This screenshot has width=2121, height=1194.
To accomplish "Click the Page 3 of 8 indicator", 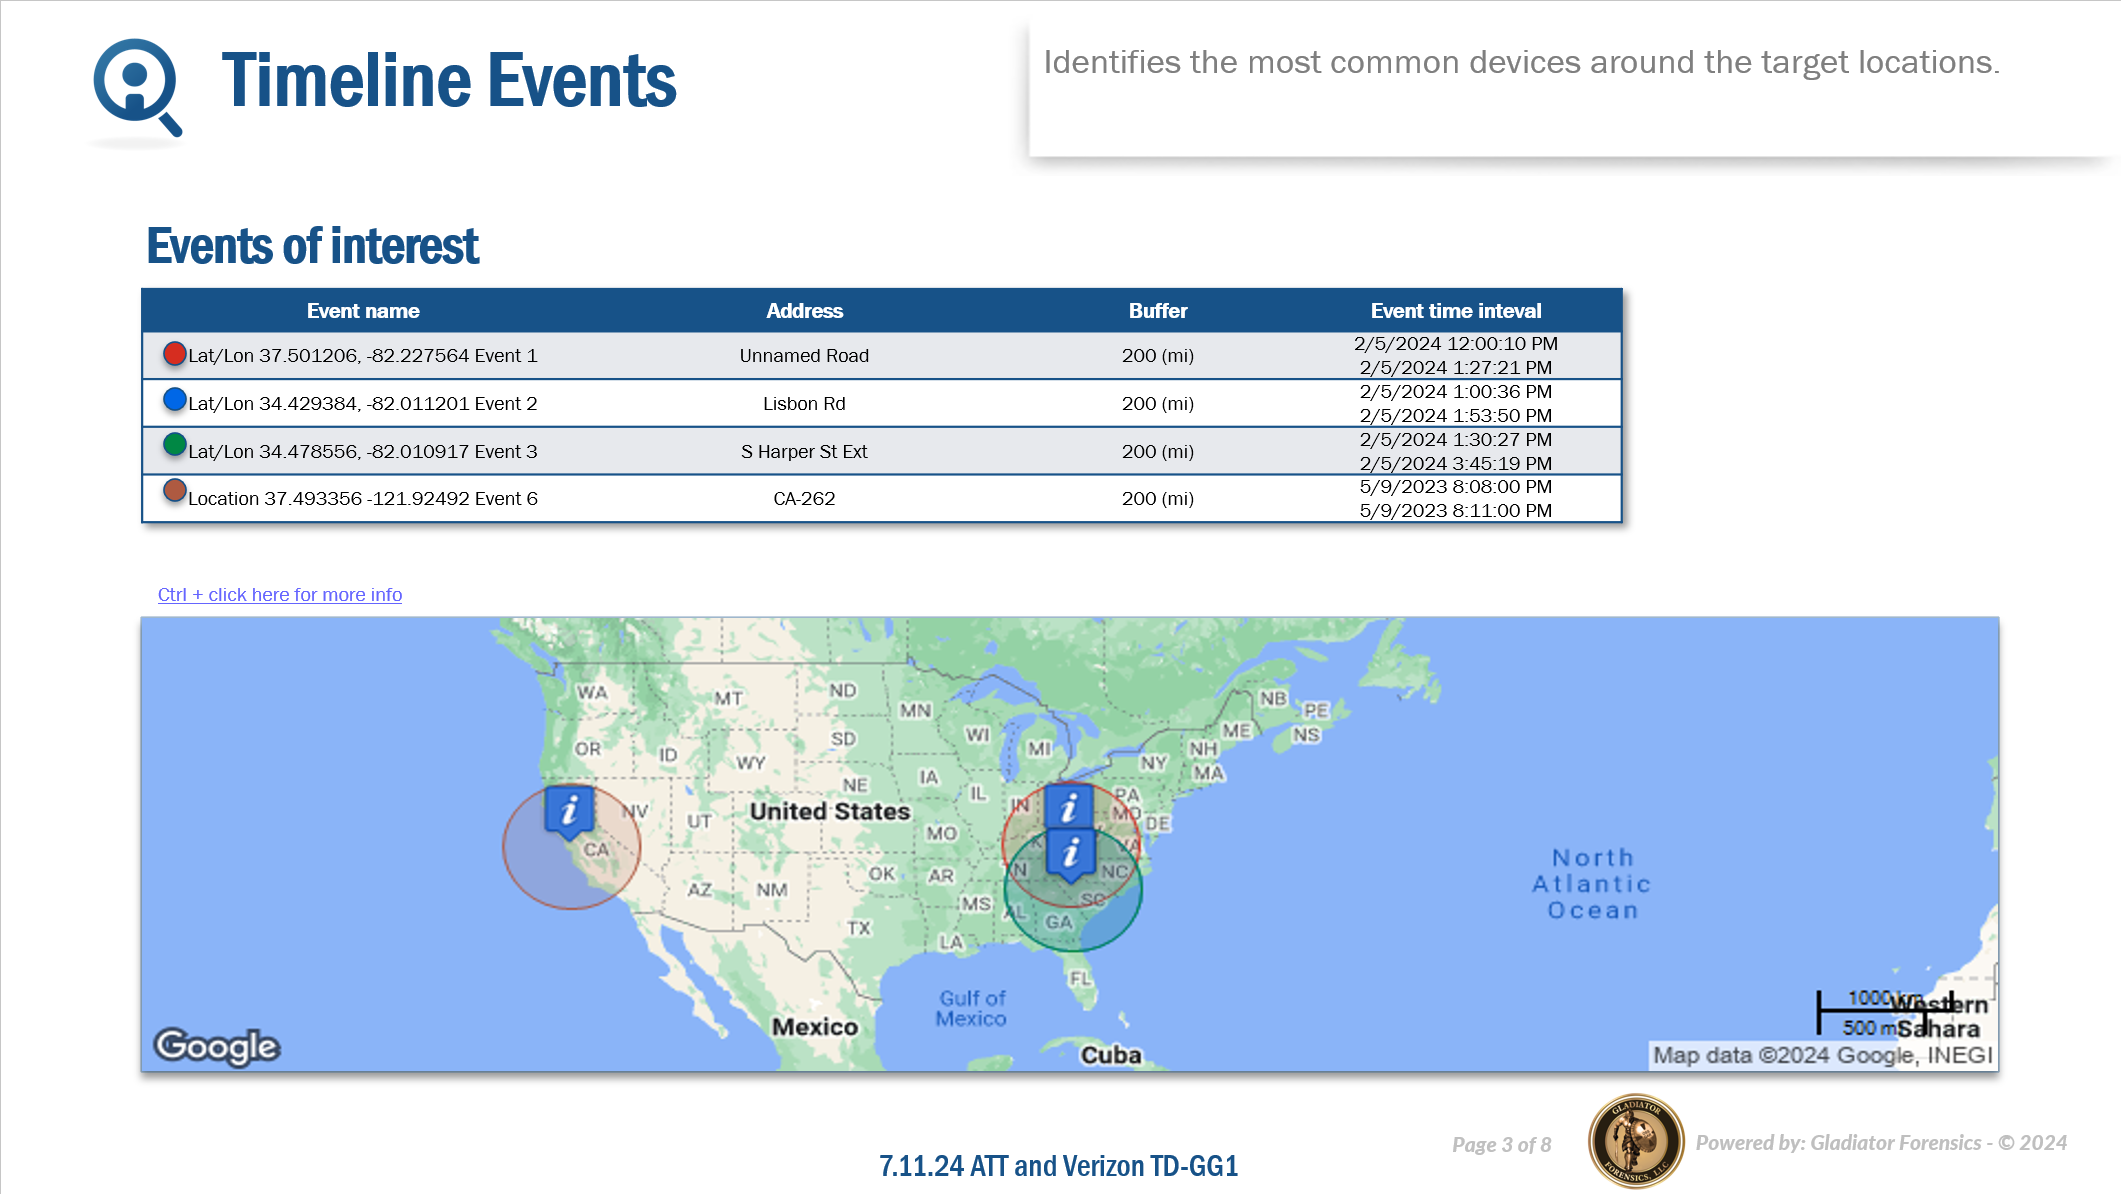I will point(1501,1144).
